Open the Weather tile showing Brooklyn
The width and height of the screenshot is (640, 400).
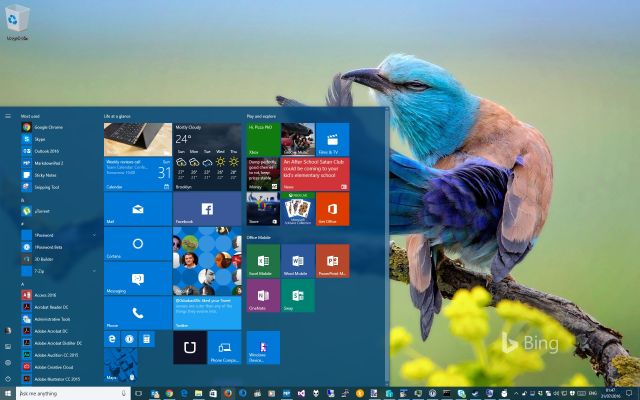[x=207, y=157]
